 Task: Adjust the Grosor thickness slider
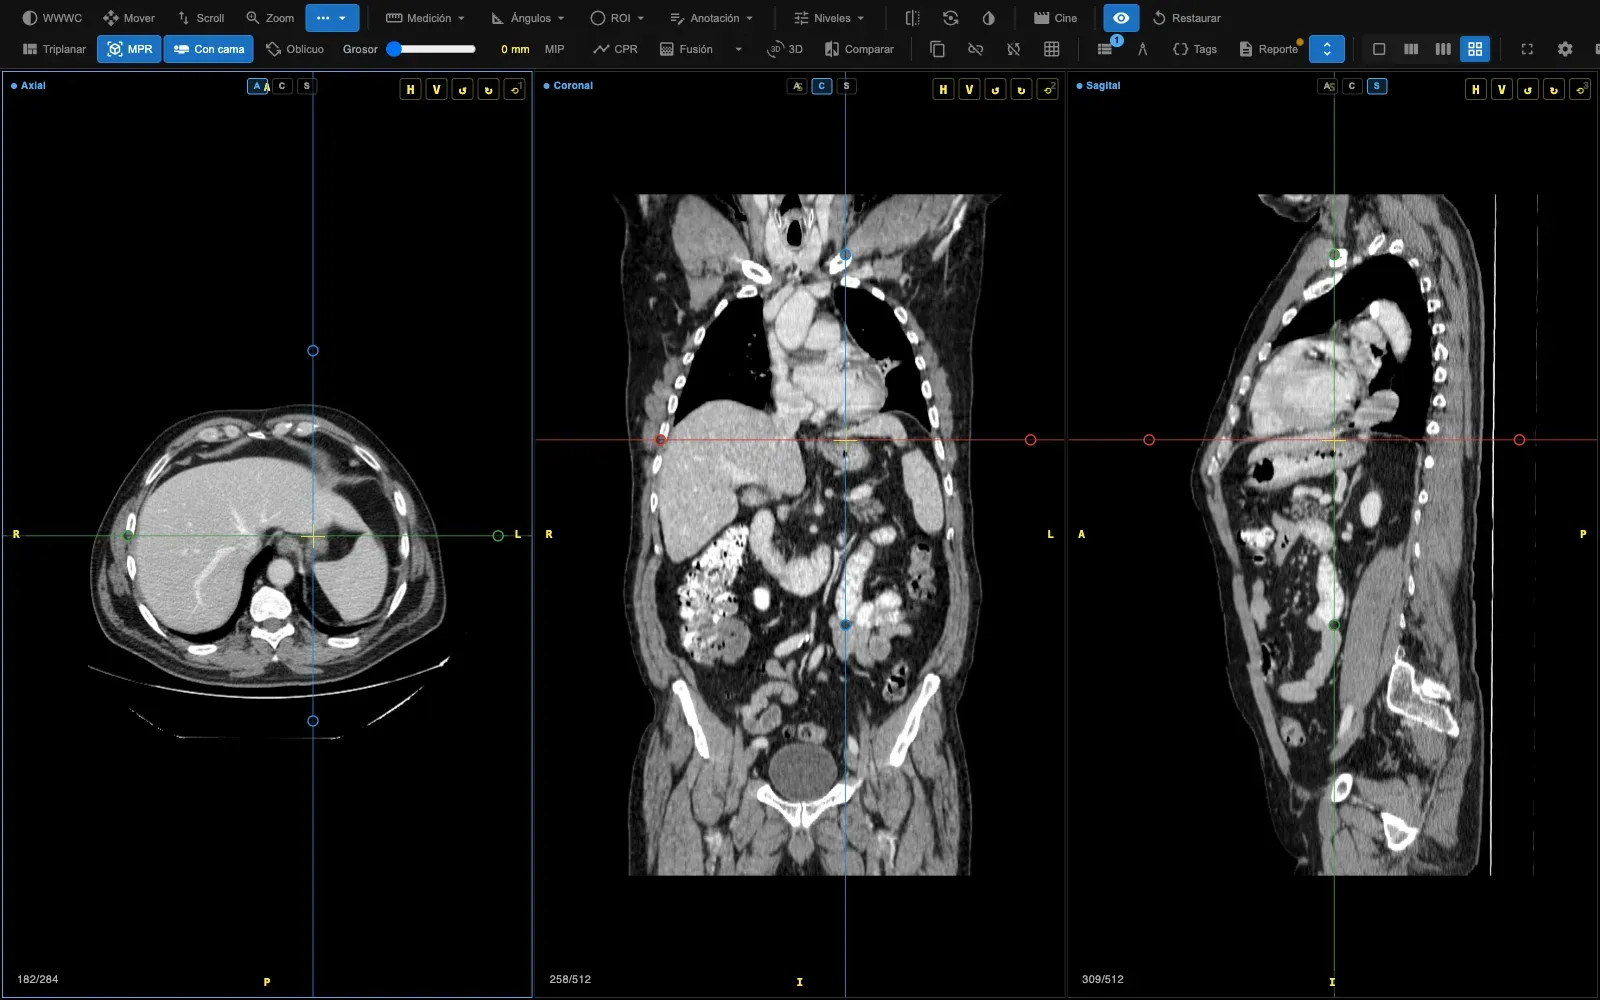433,49
